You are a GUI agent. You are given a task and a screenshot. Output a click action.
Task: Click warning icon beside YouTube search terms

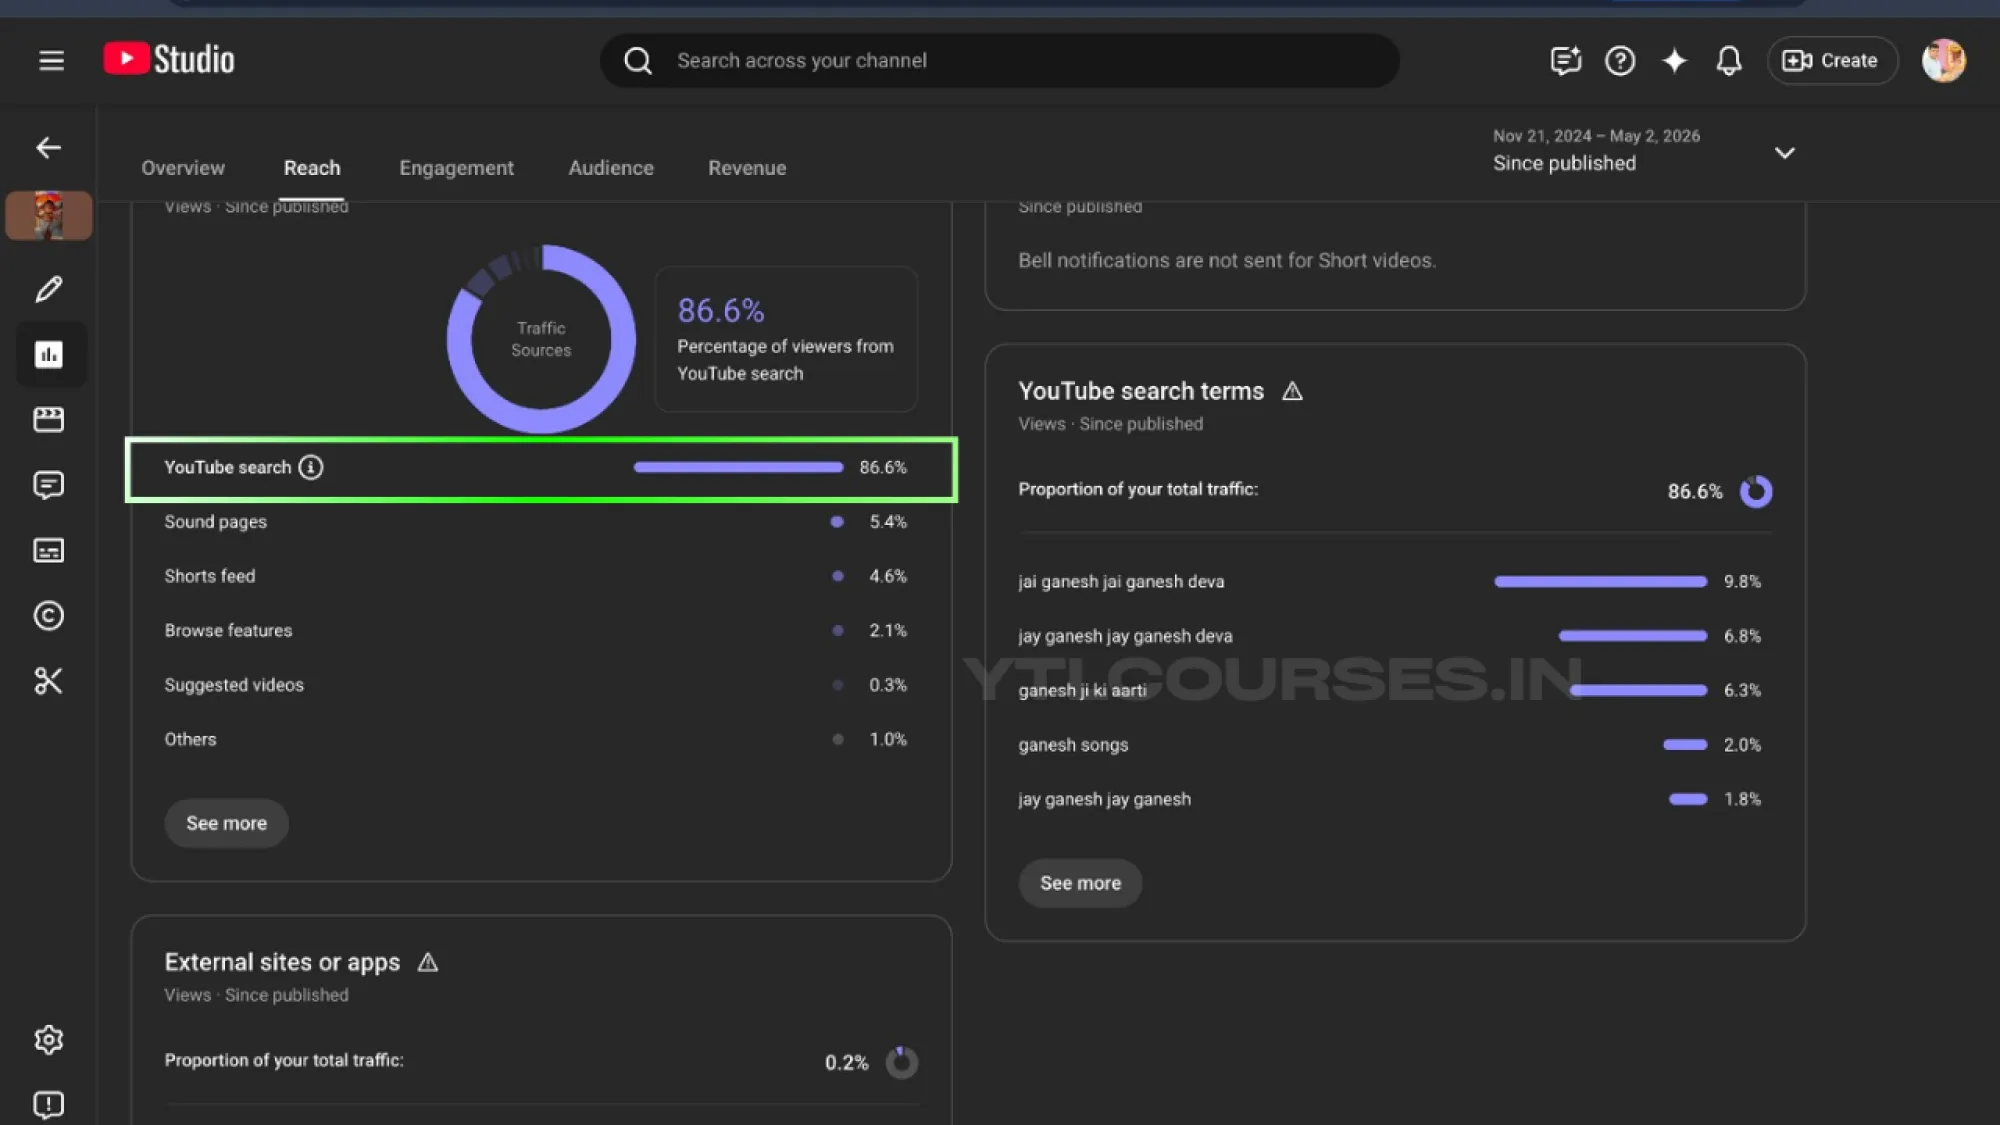pyautogui.click(x=1292, y=391)
